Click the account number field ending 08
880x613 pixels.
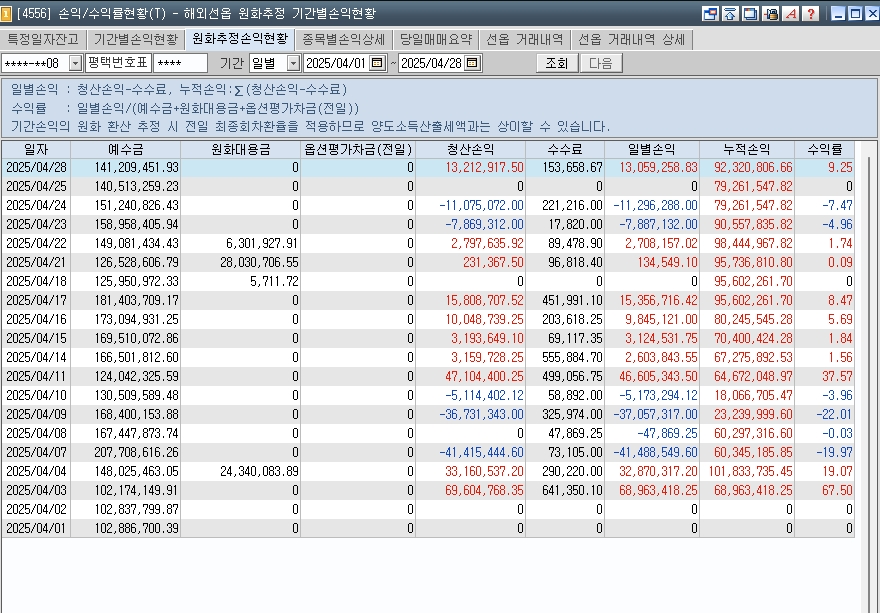[x=35, y=63]
